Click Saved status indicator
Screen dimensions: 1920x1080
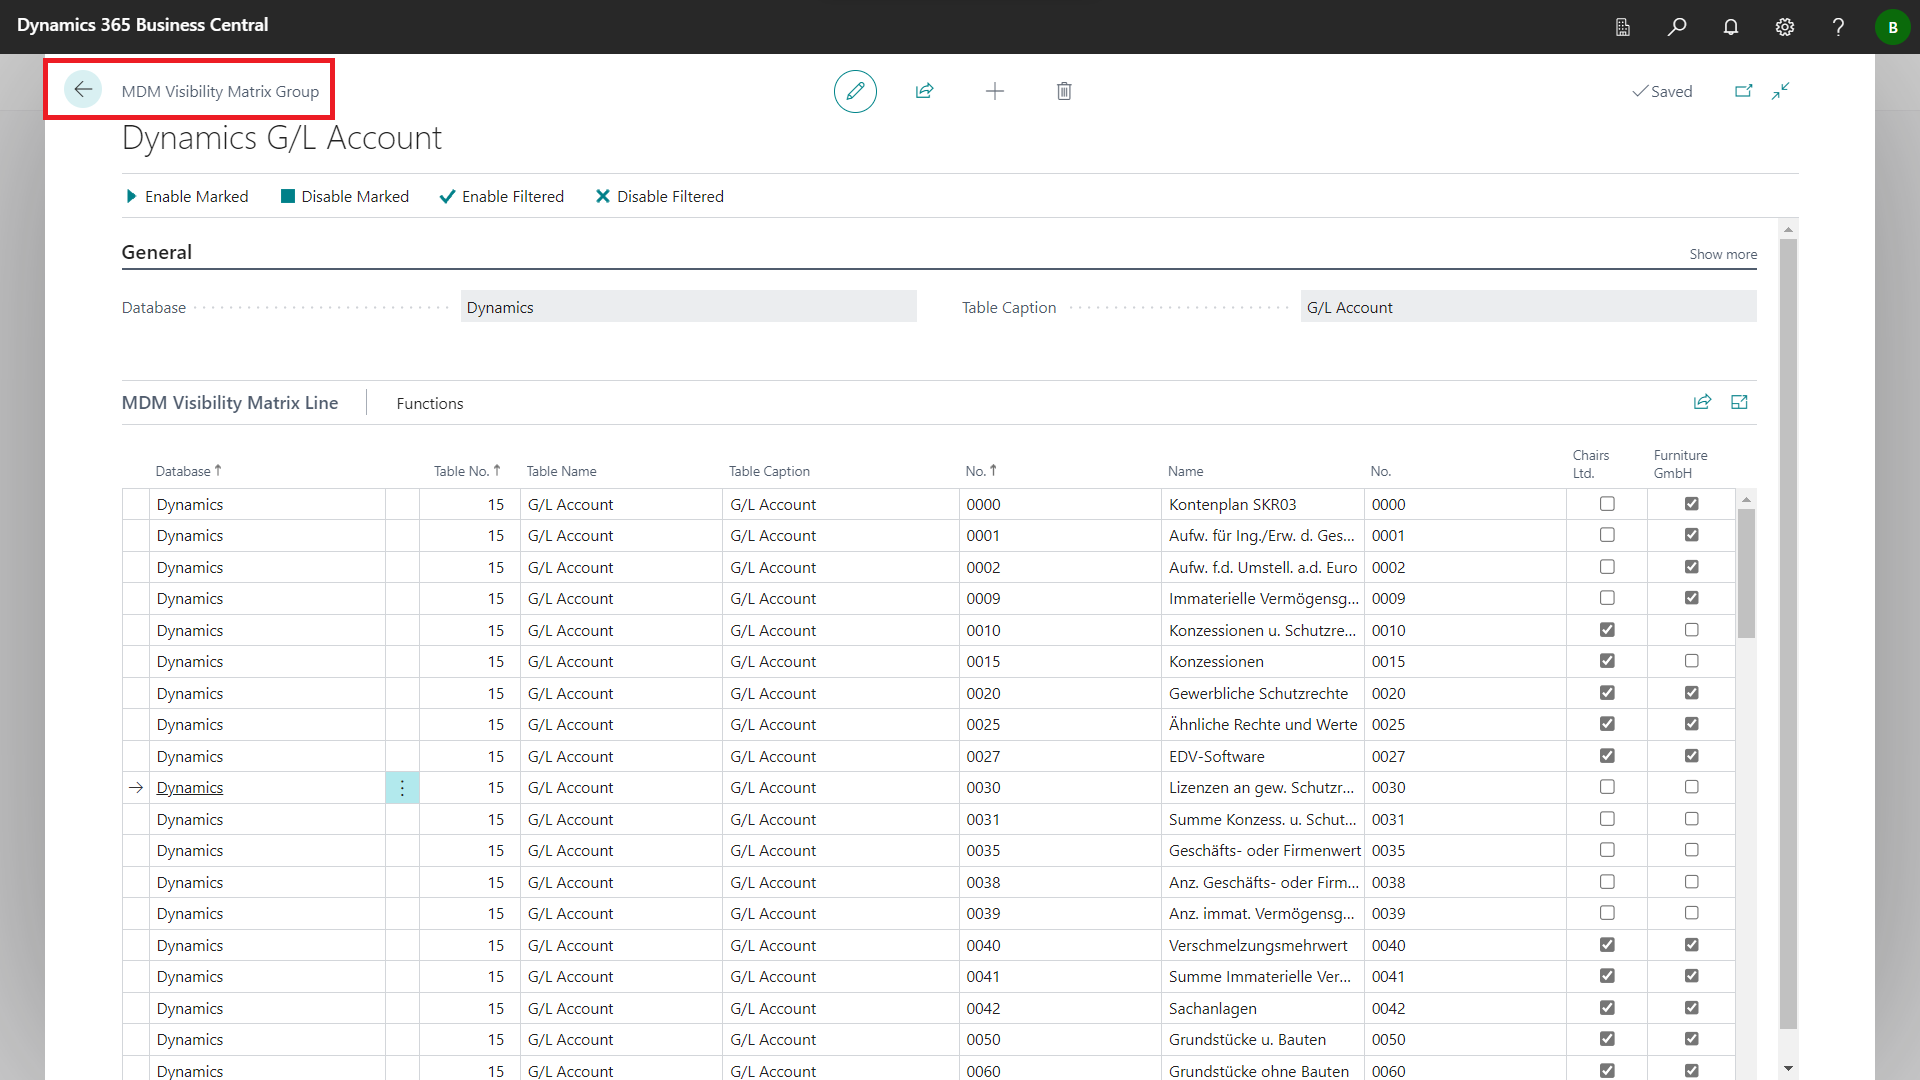pos(1662,91)
